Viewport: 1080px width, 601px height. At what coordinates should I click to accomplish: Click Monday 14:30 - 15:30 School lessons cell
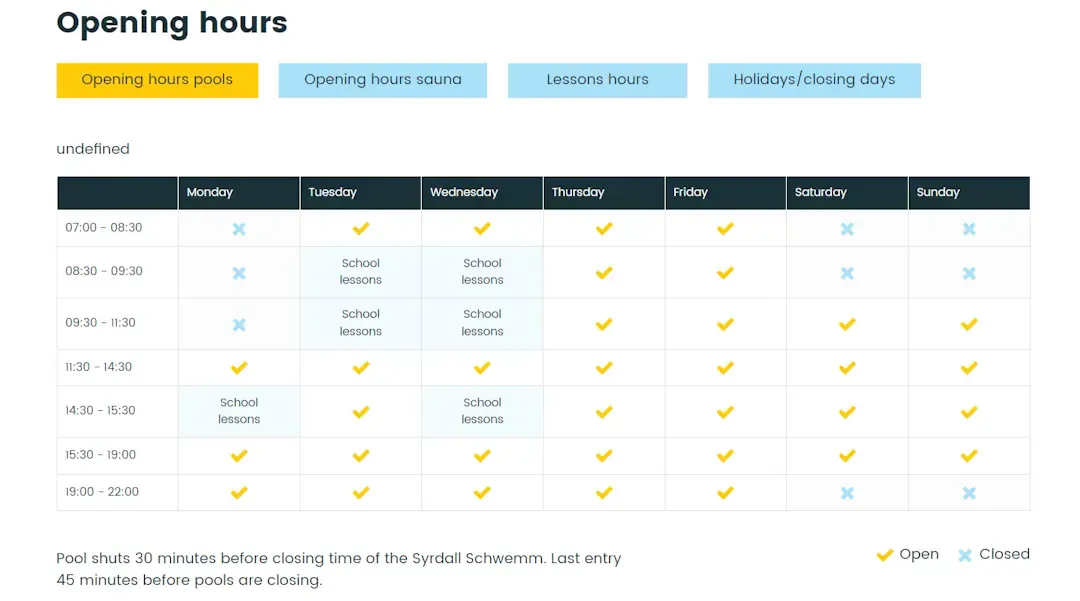(239, 411)
